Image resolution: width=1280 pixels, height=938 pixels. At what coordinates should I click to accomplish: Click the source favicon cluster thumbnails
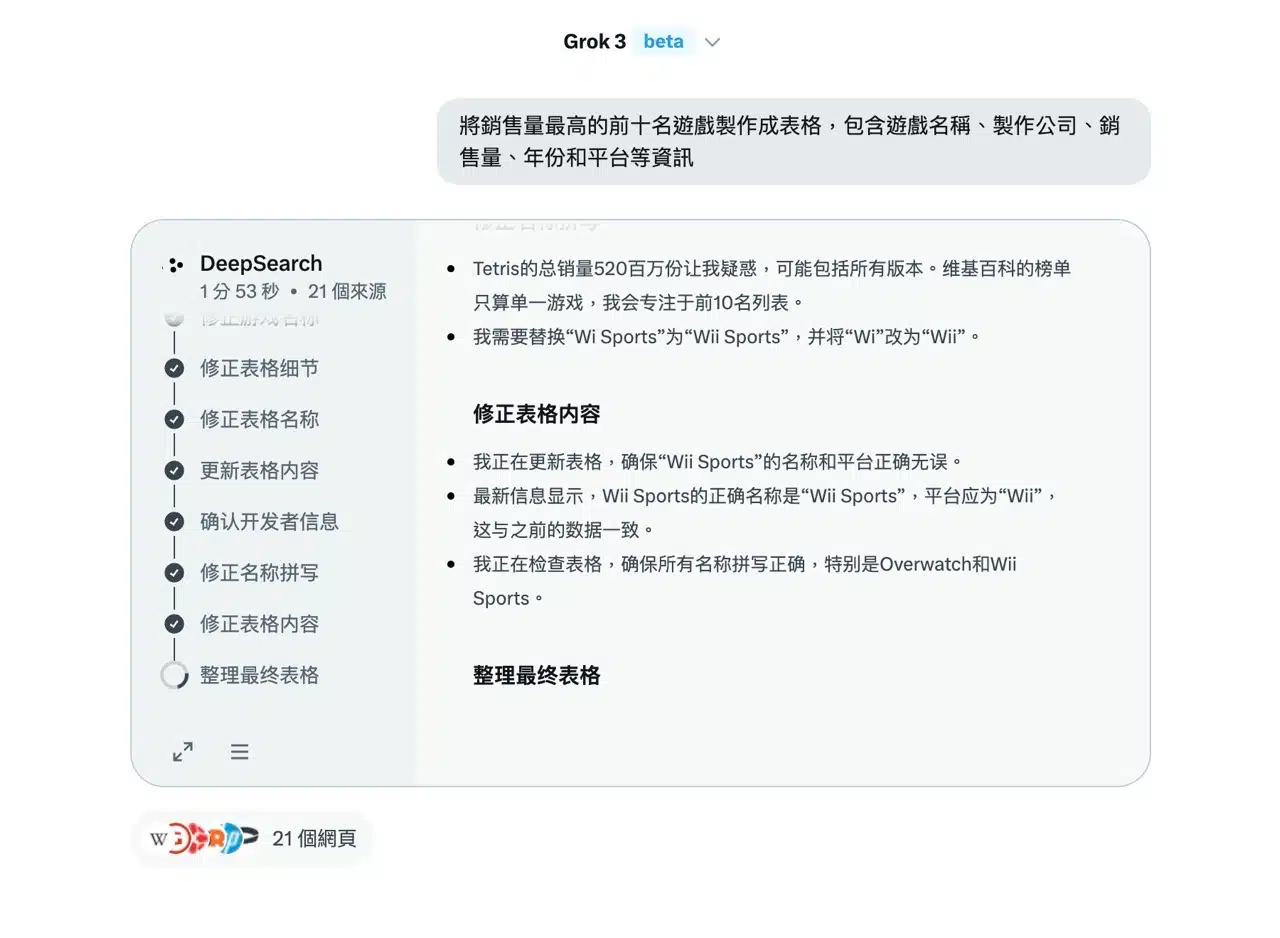[x=204, y=838]
